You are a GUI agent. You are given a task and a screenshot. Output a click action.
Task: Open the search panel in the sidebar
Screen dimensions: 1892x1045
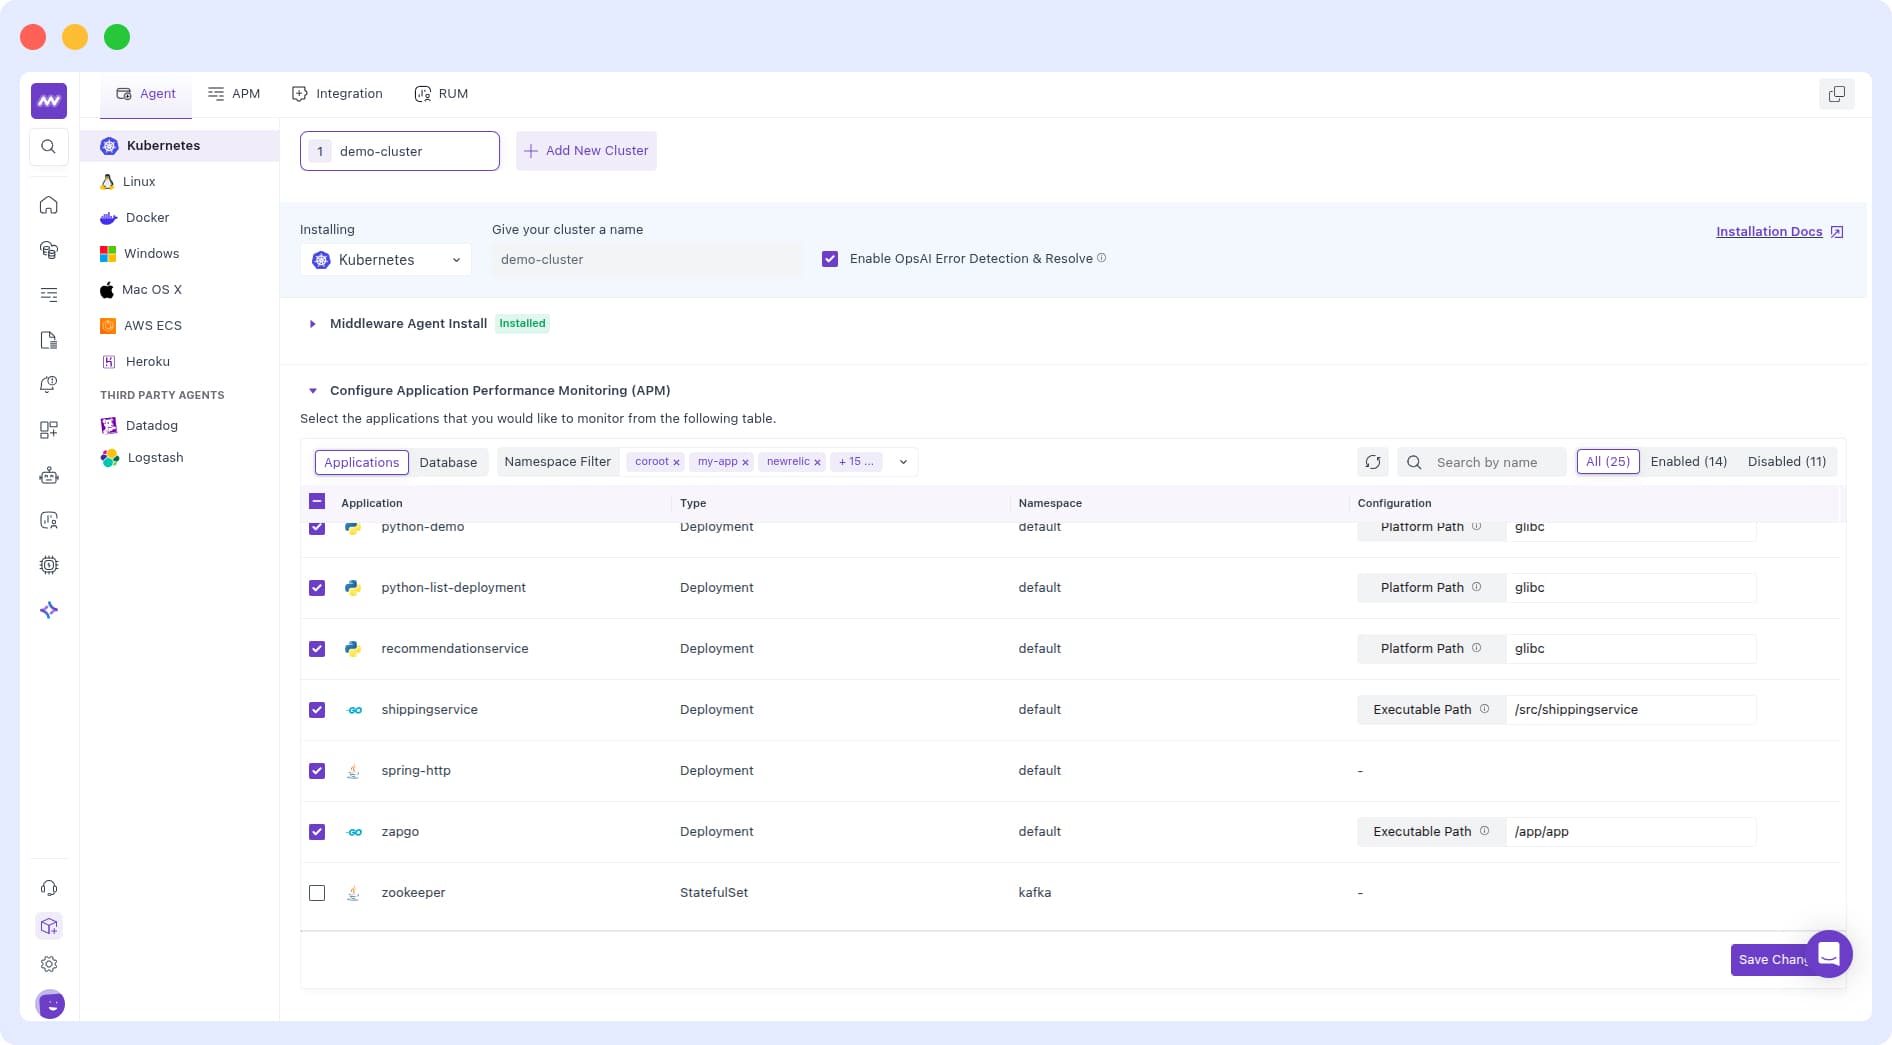pyautogui.click(x=48, y=146)
